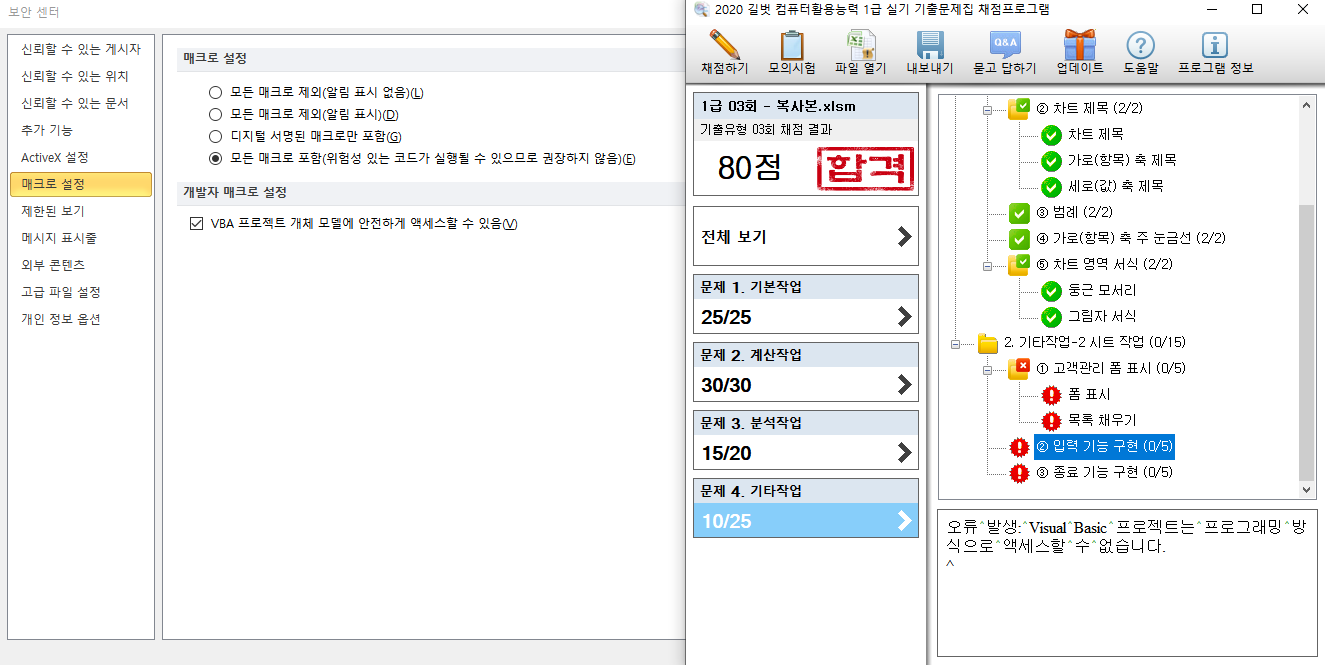Click the 업데이트 gift box icon

pos(1079,46)
